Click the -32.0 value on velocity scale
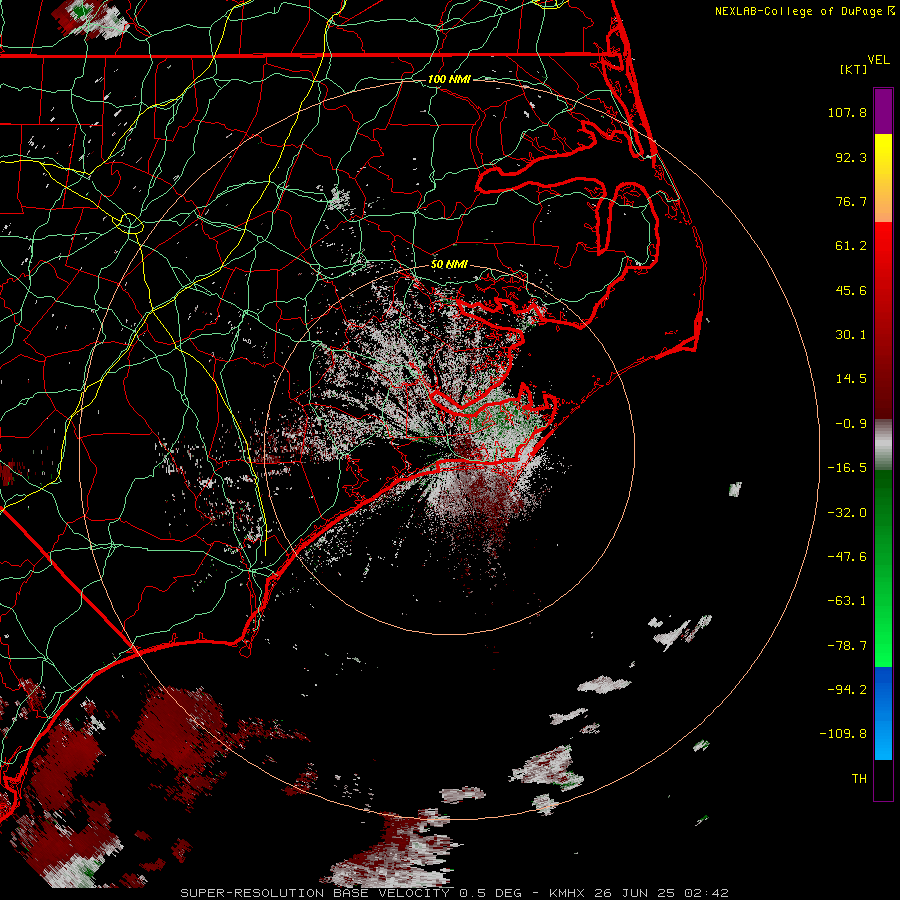 [847, 513]
